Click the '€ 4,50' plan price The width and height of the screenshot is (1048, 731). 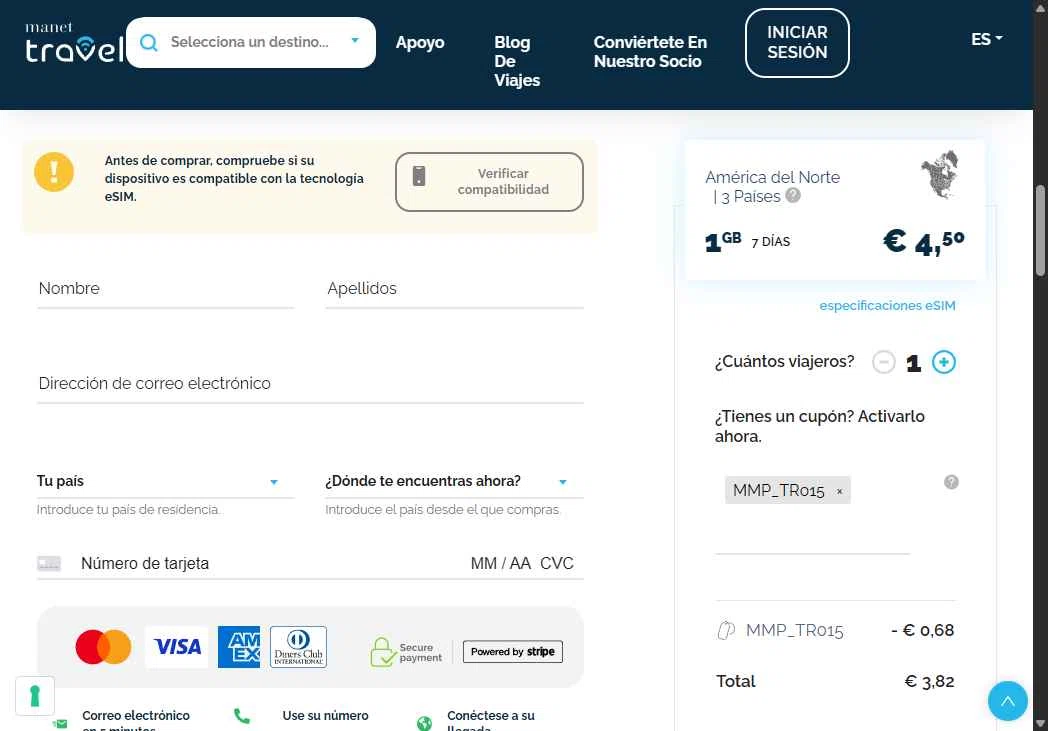(923, 243)
